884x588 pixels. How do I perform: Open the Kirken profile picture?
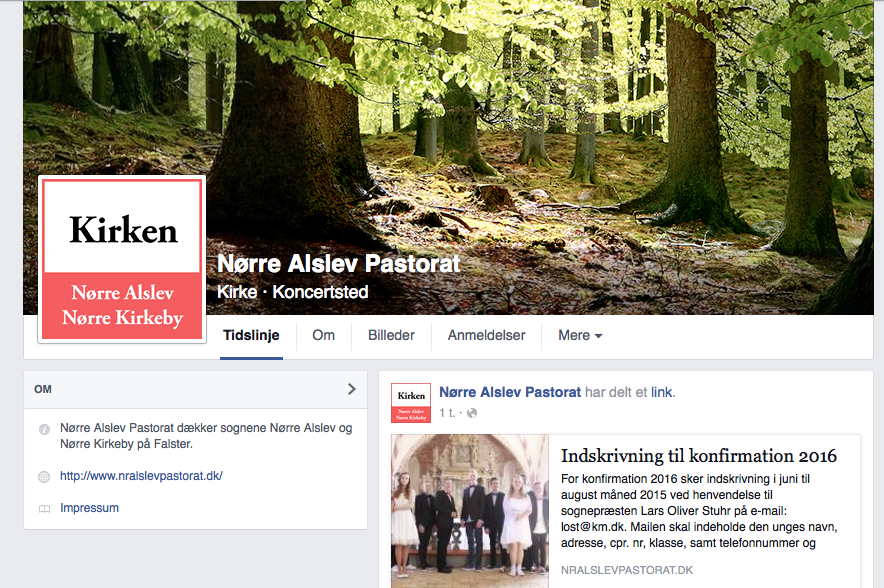(x=122, y=259)
